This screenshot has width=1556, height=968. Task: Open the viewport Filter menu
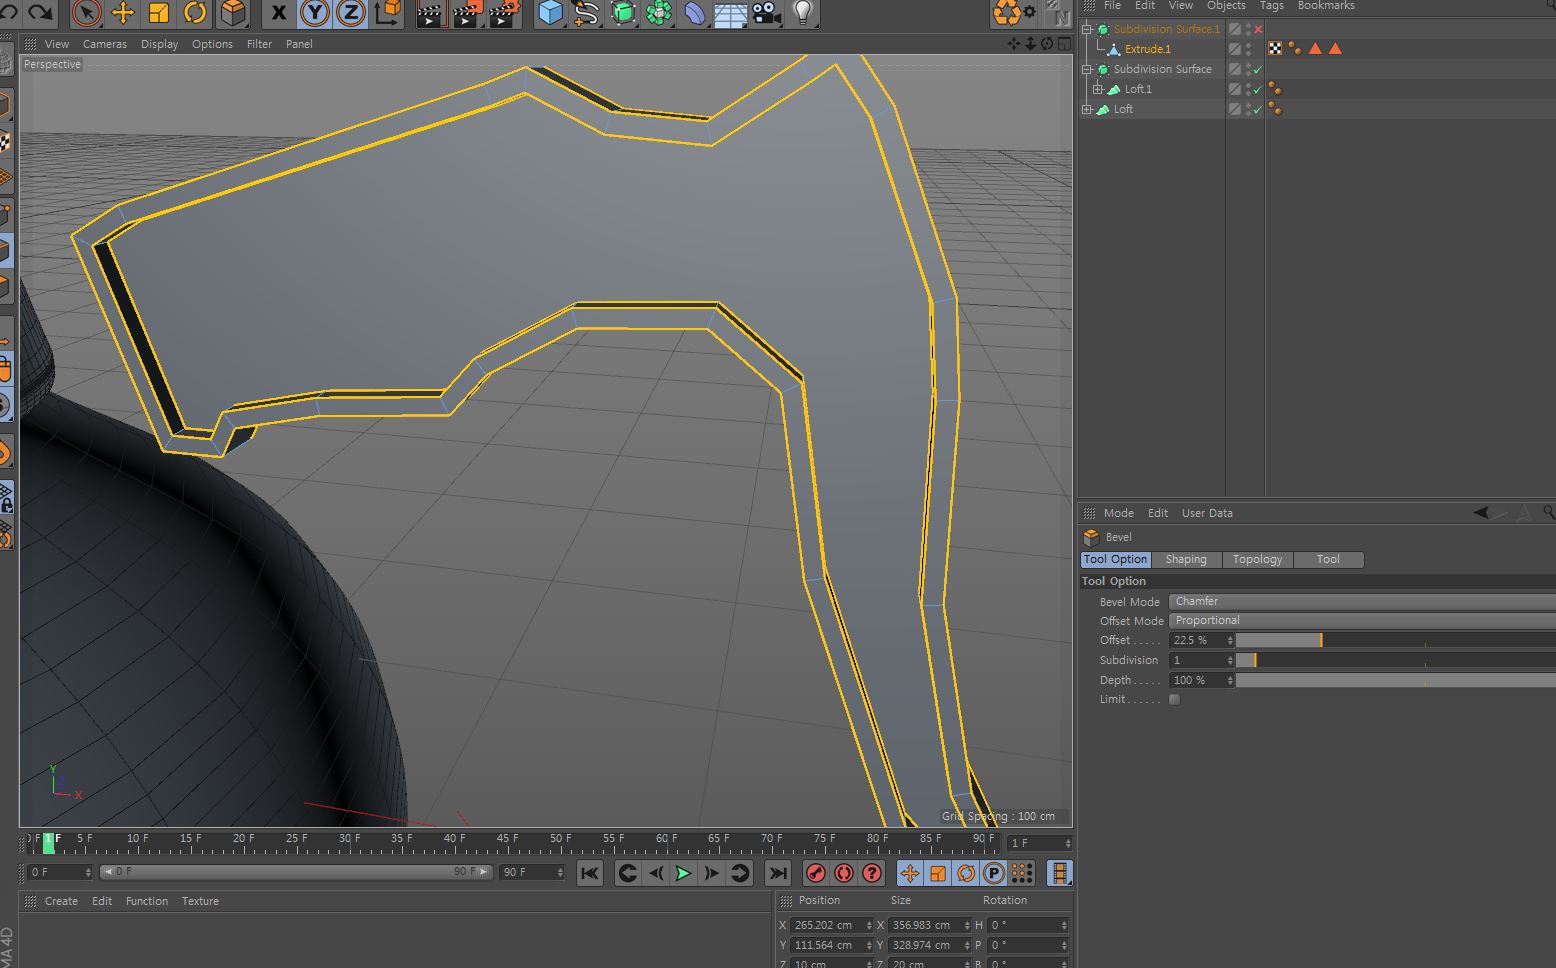[x=259, y=44]
